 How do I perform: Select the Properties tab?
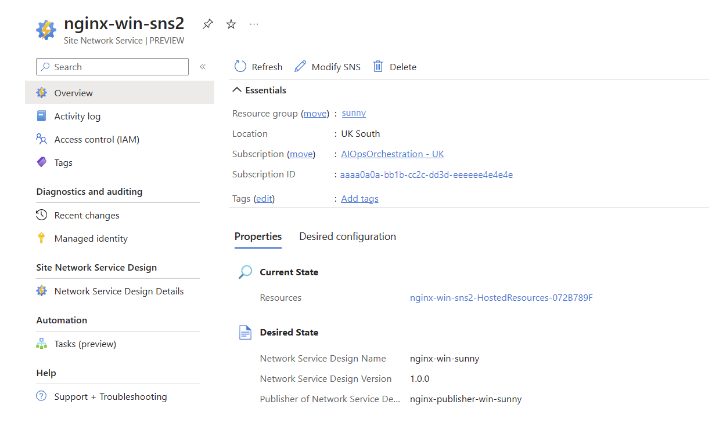coord(258,237)
